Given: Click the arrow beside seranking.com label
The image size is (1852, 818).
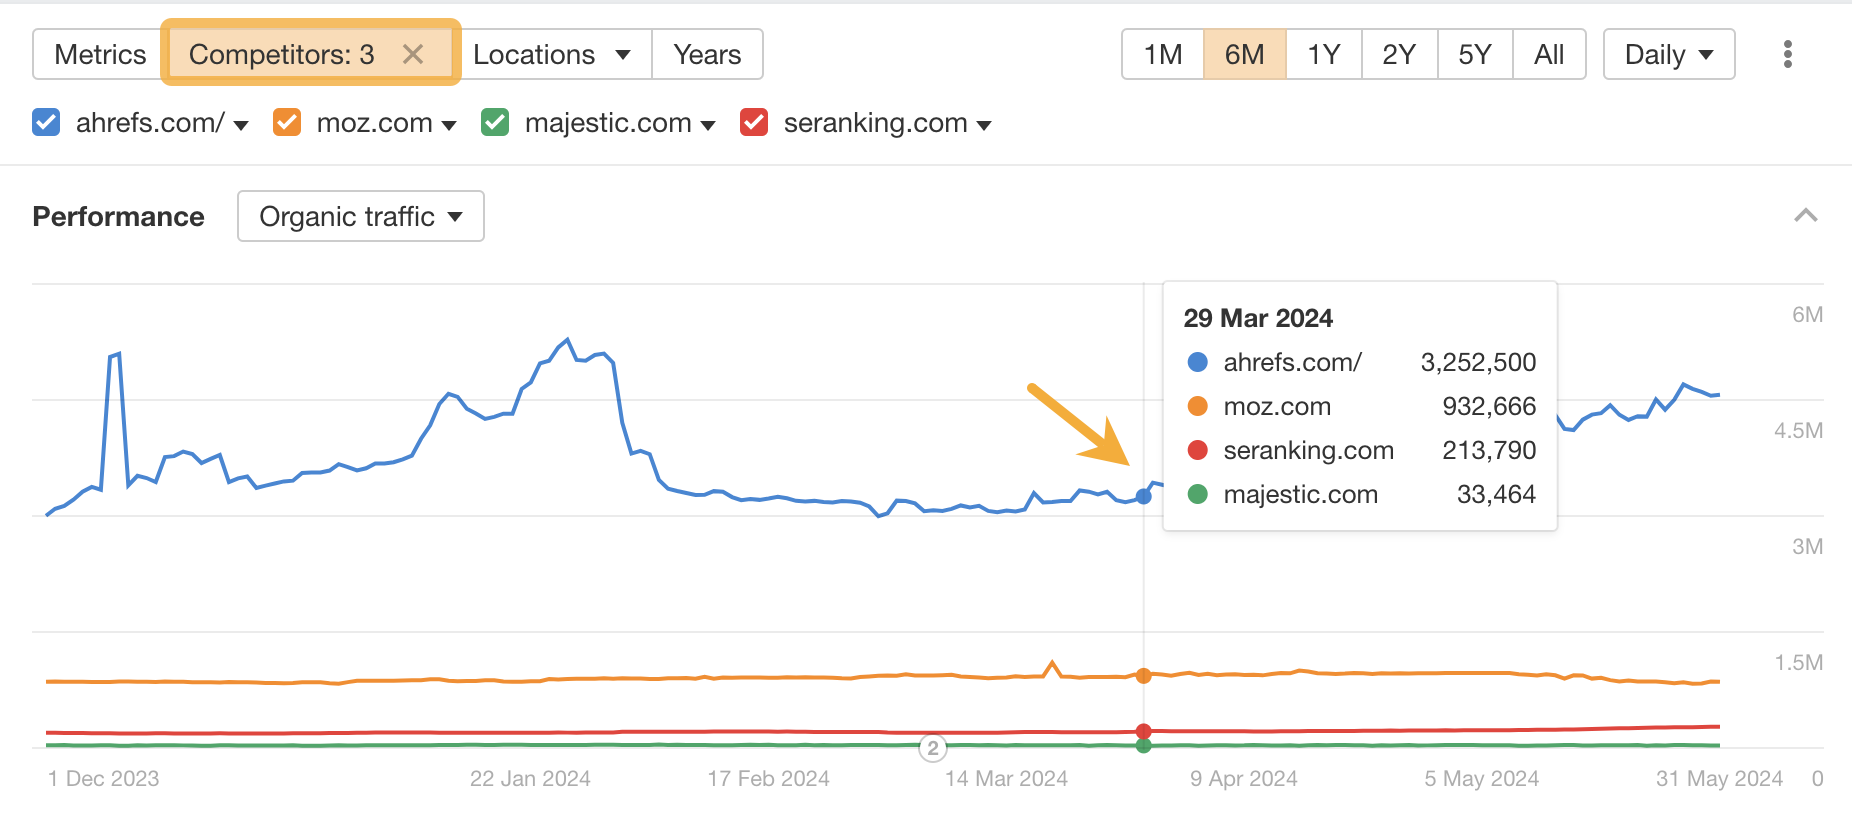Looking at the screenshot, I should point(984,125).
